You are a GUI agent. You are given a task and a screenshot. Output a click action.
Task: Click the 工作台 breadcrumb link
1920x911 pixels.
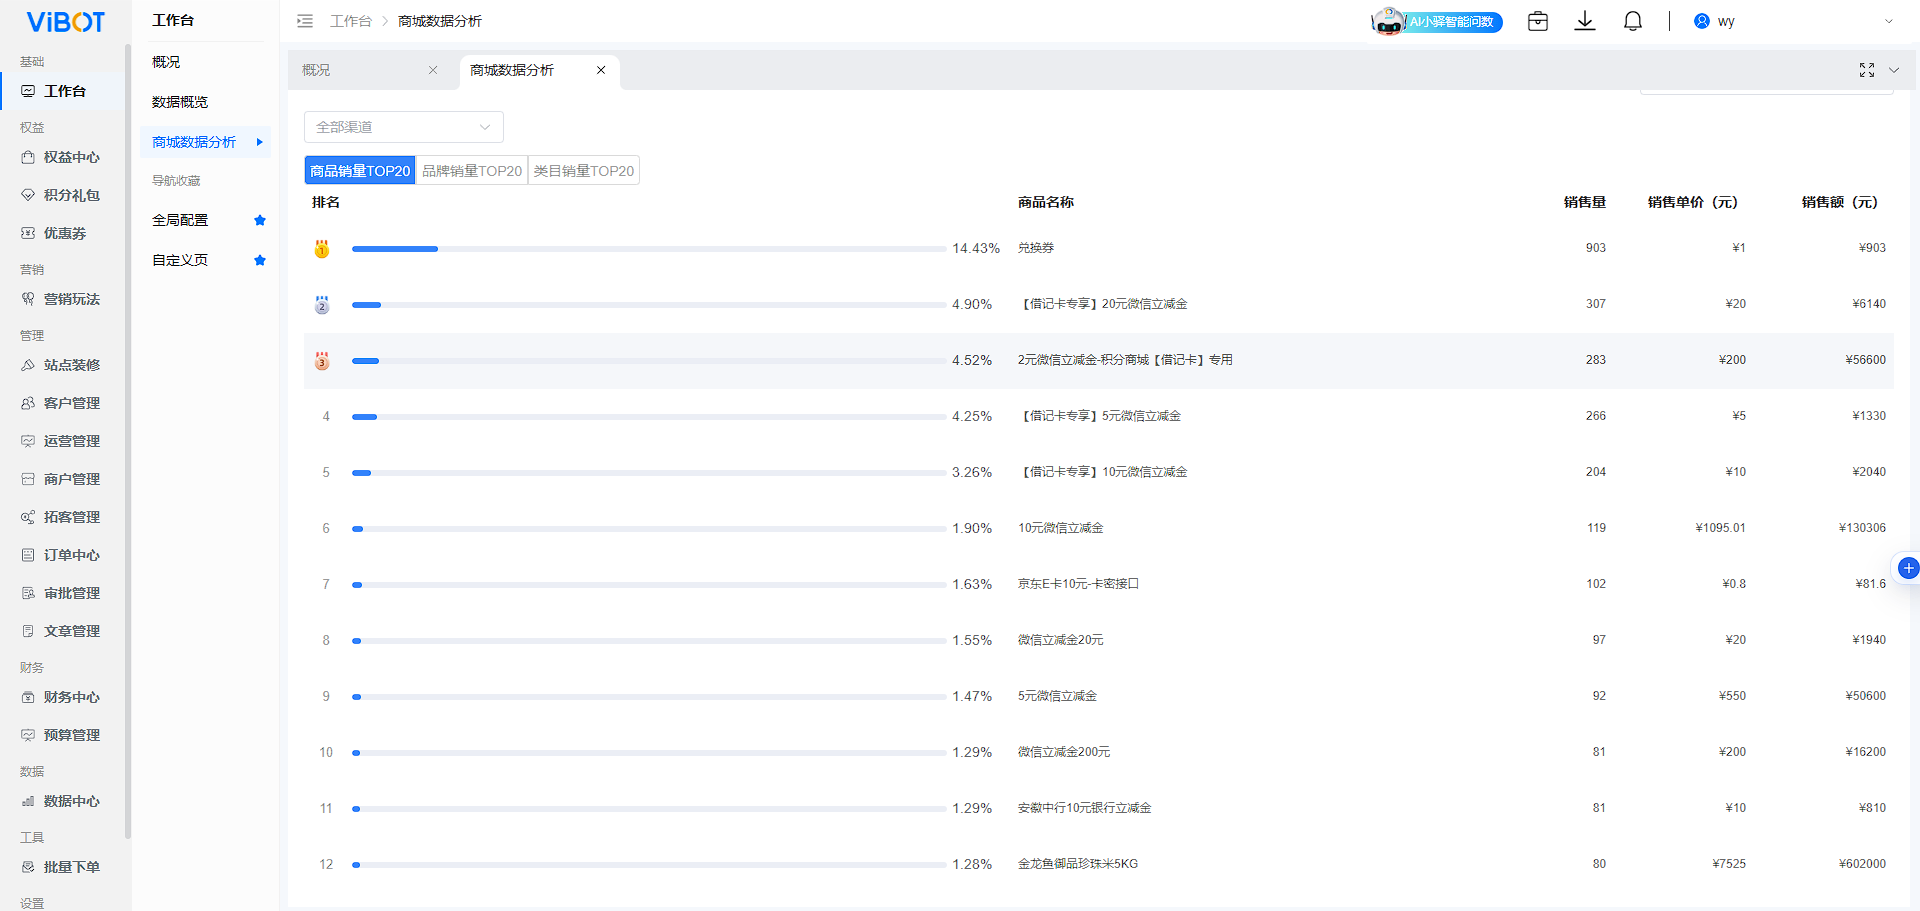[x=351, y=21]
